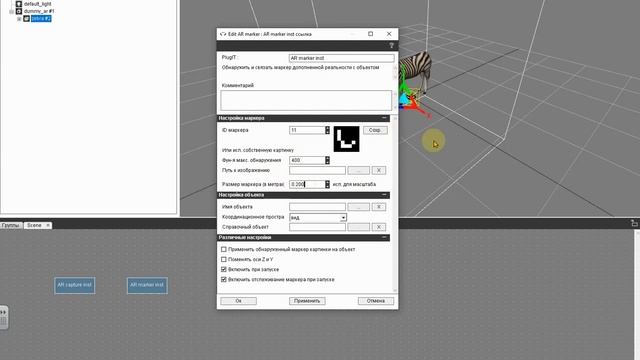Toggle the enable at startup checkbox
The image size is (640, 360).
pyautogui.click(x=224, y=269)
